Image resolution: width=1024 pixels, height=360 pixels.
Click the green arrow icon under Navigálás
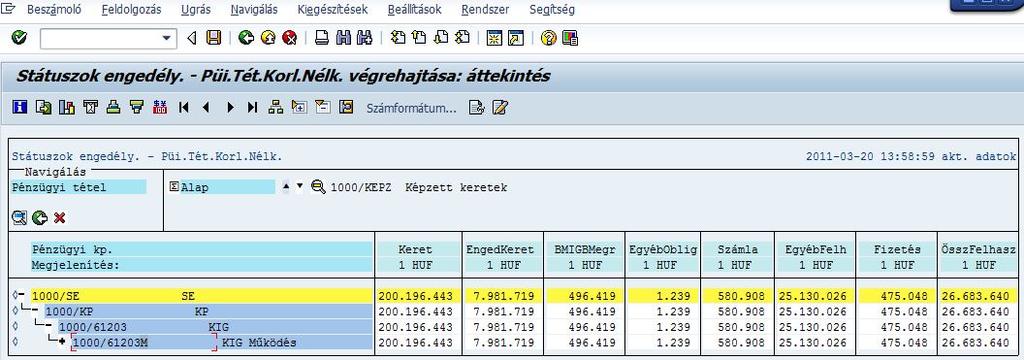point(40,218)
